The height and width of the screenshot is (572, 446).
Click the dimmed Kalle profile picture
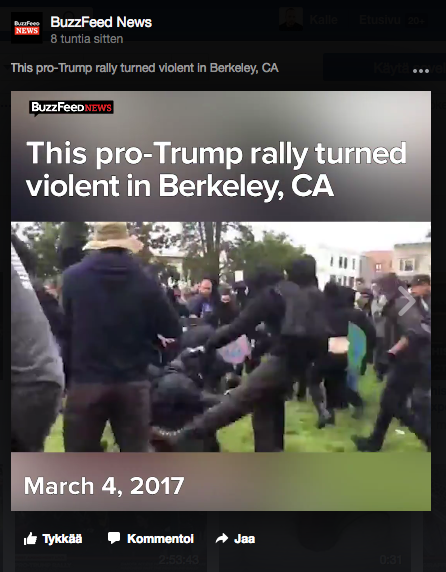click(291, 19)
